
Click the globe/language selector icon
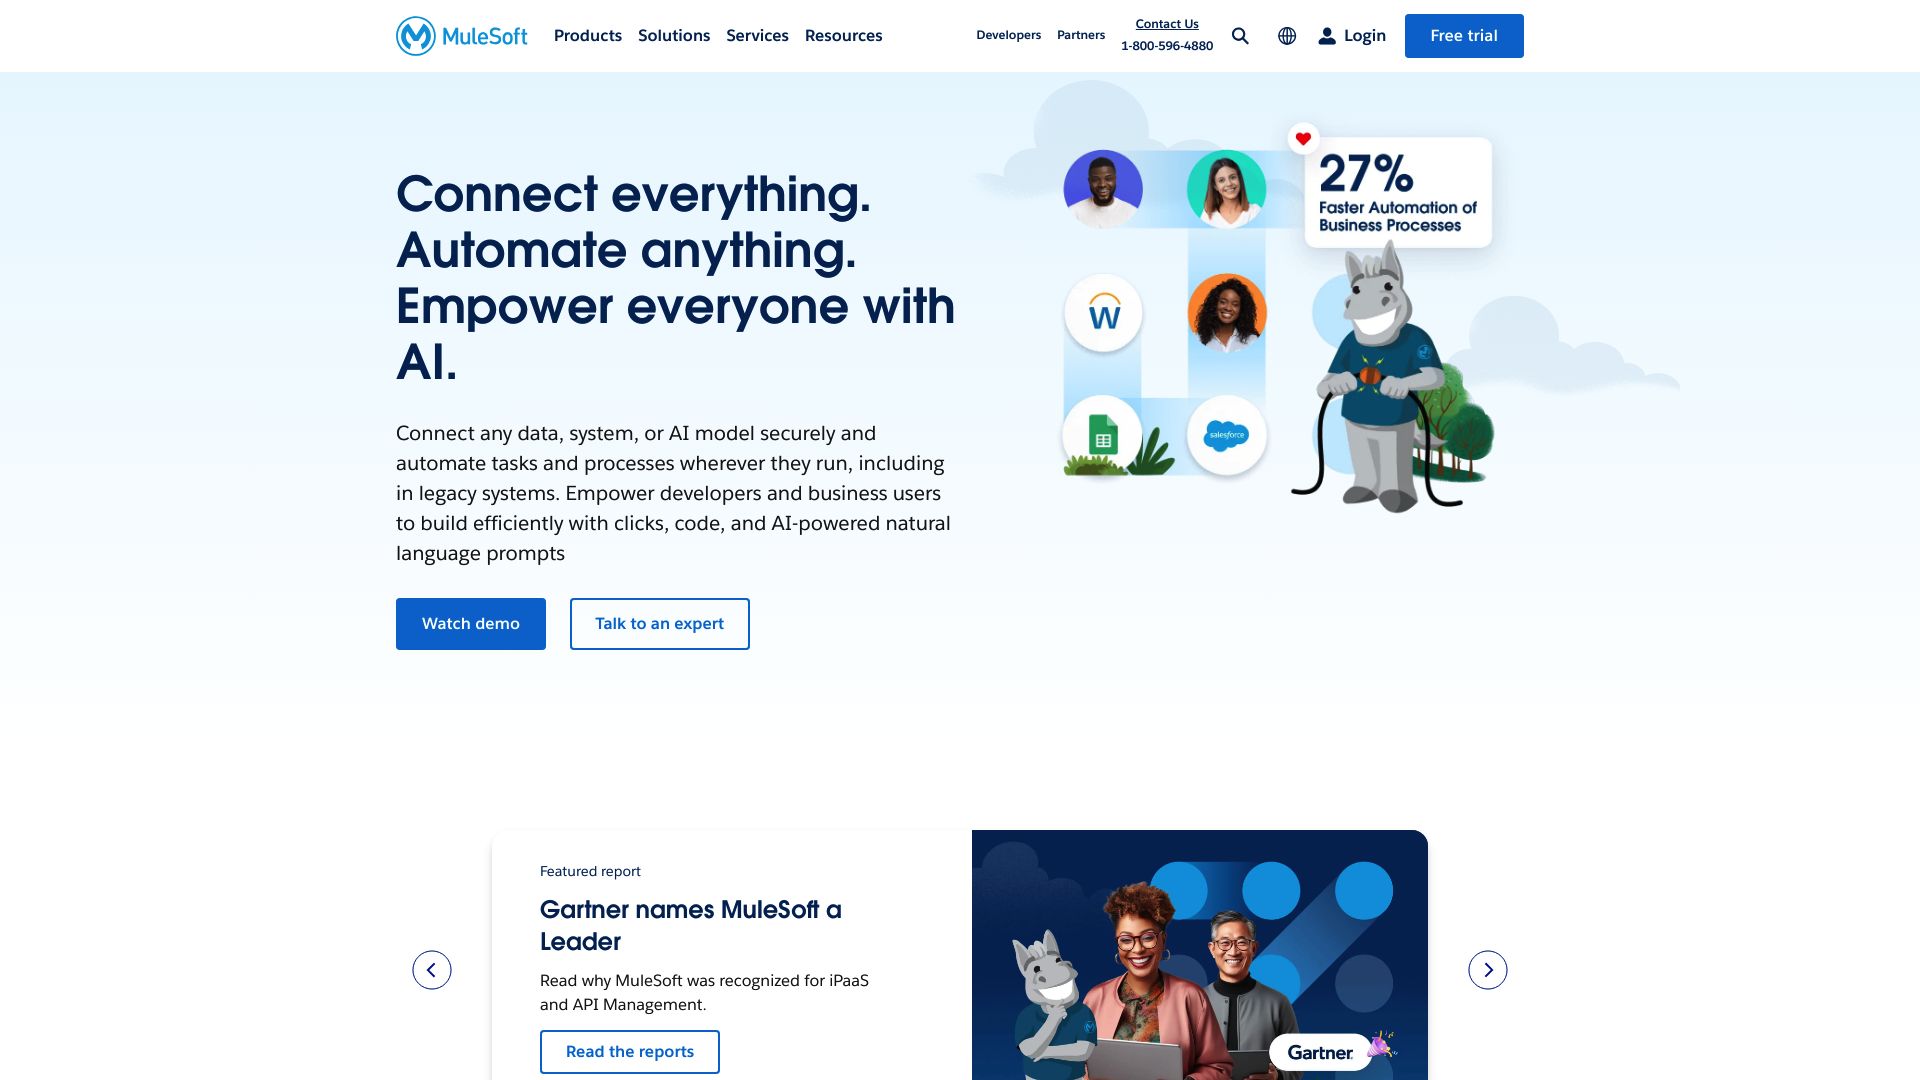[1286, 36]
